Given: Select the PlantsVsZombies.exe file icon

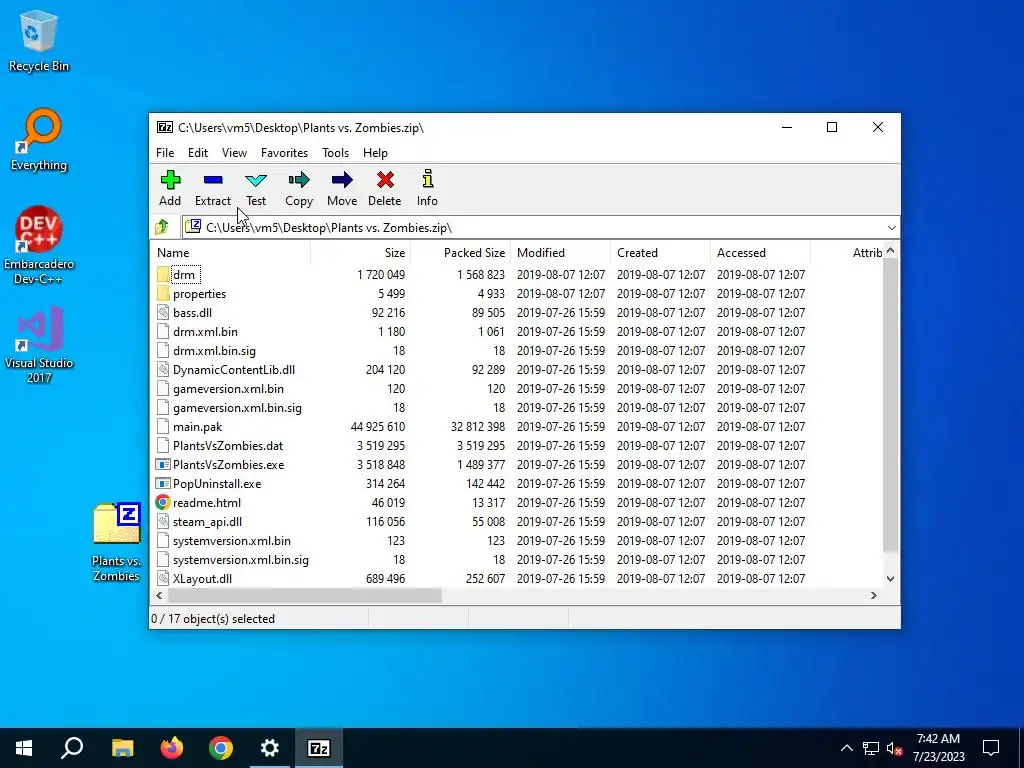Looking at the screenshot, I should pyautogui.click(x=163, y=464).
